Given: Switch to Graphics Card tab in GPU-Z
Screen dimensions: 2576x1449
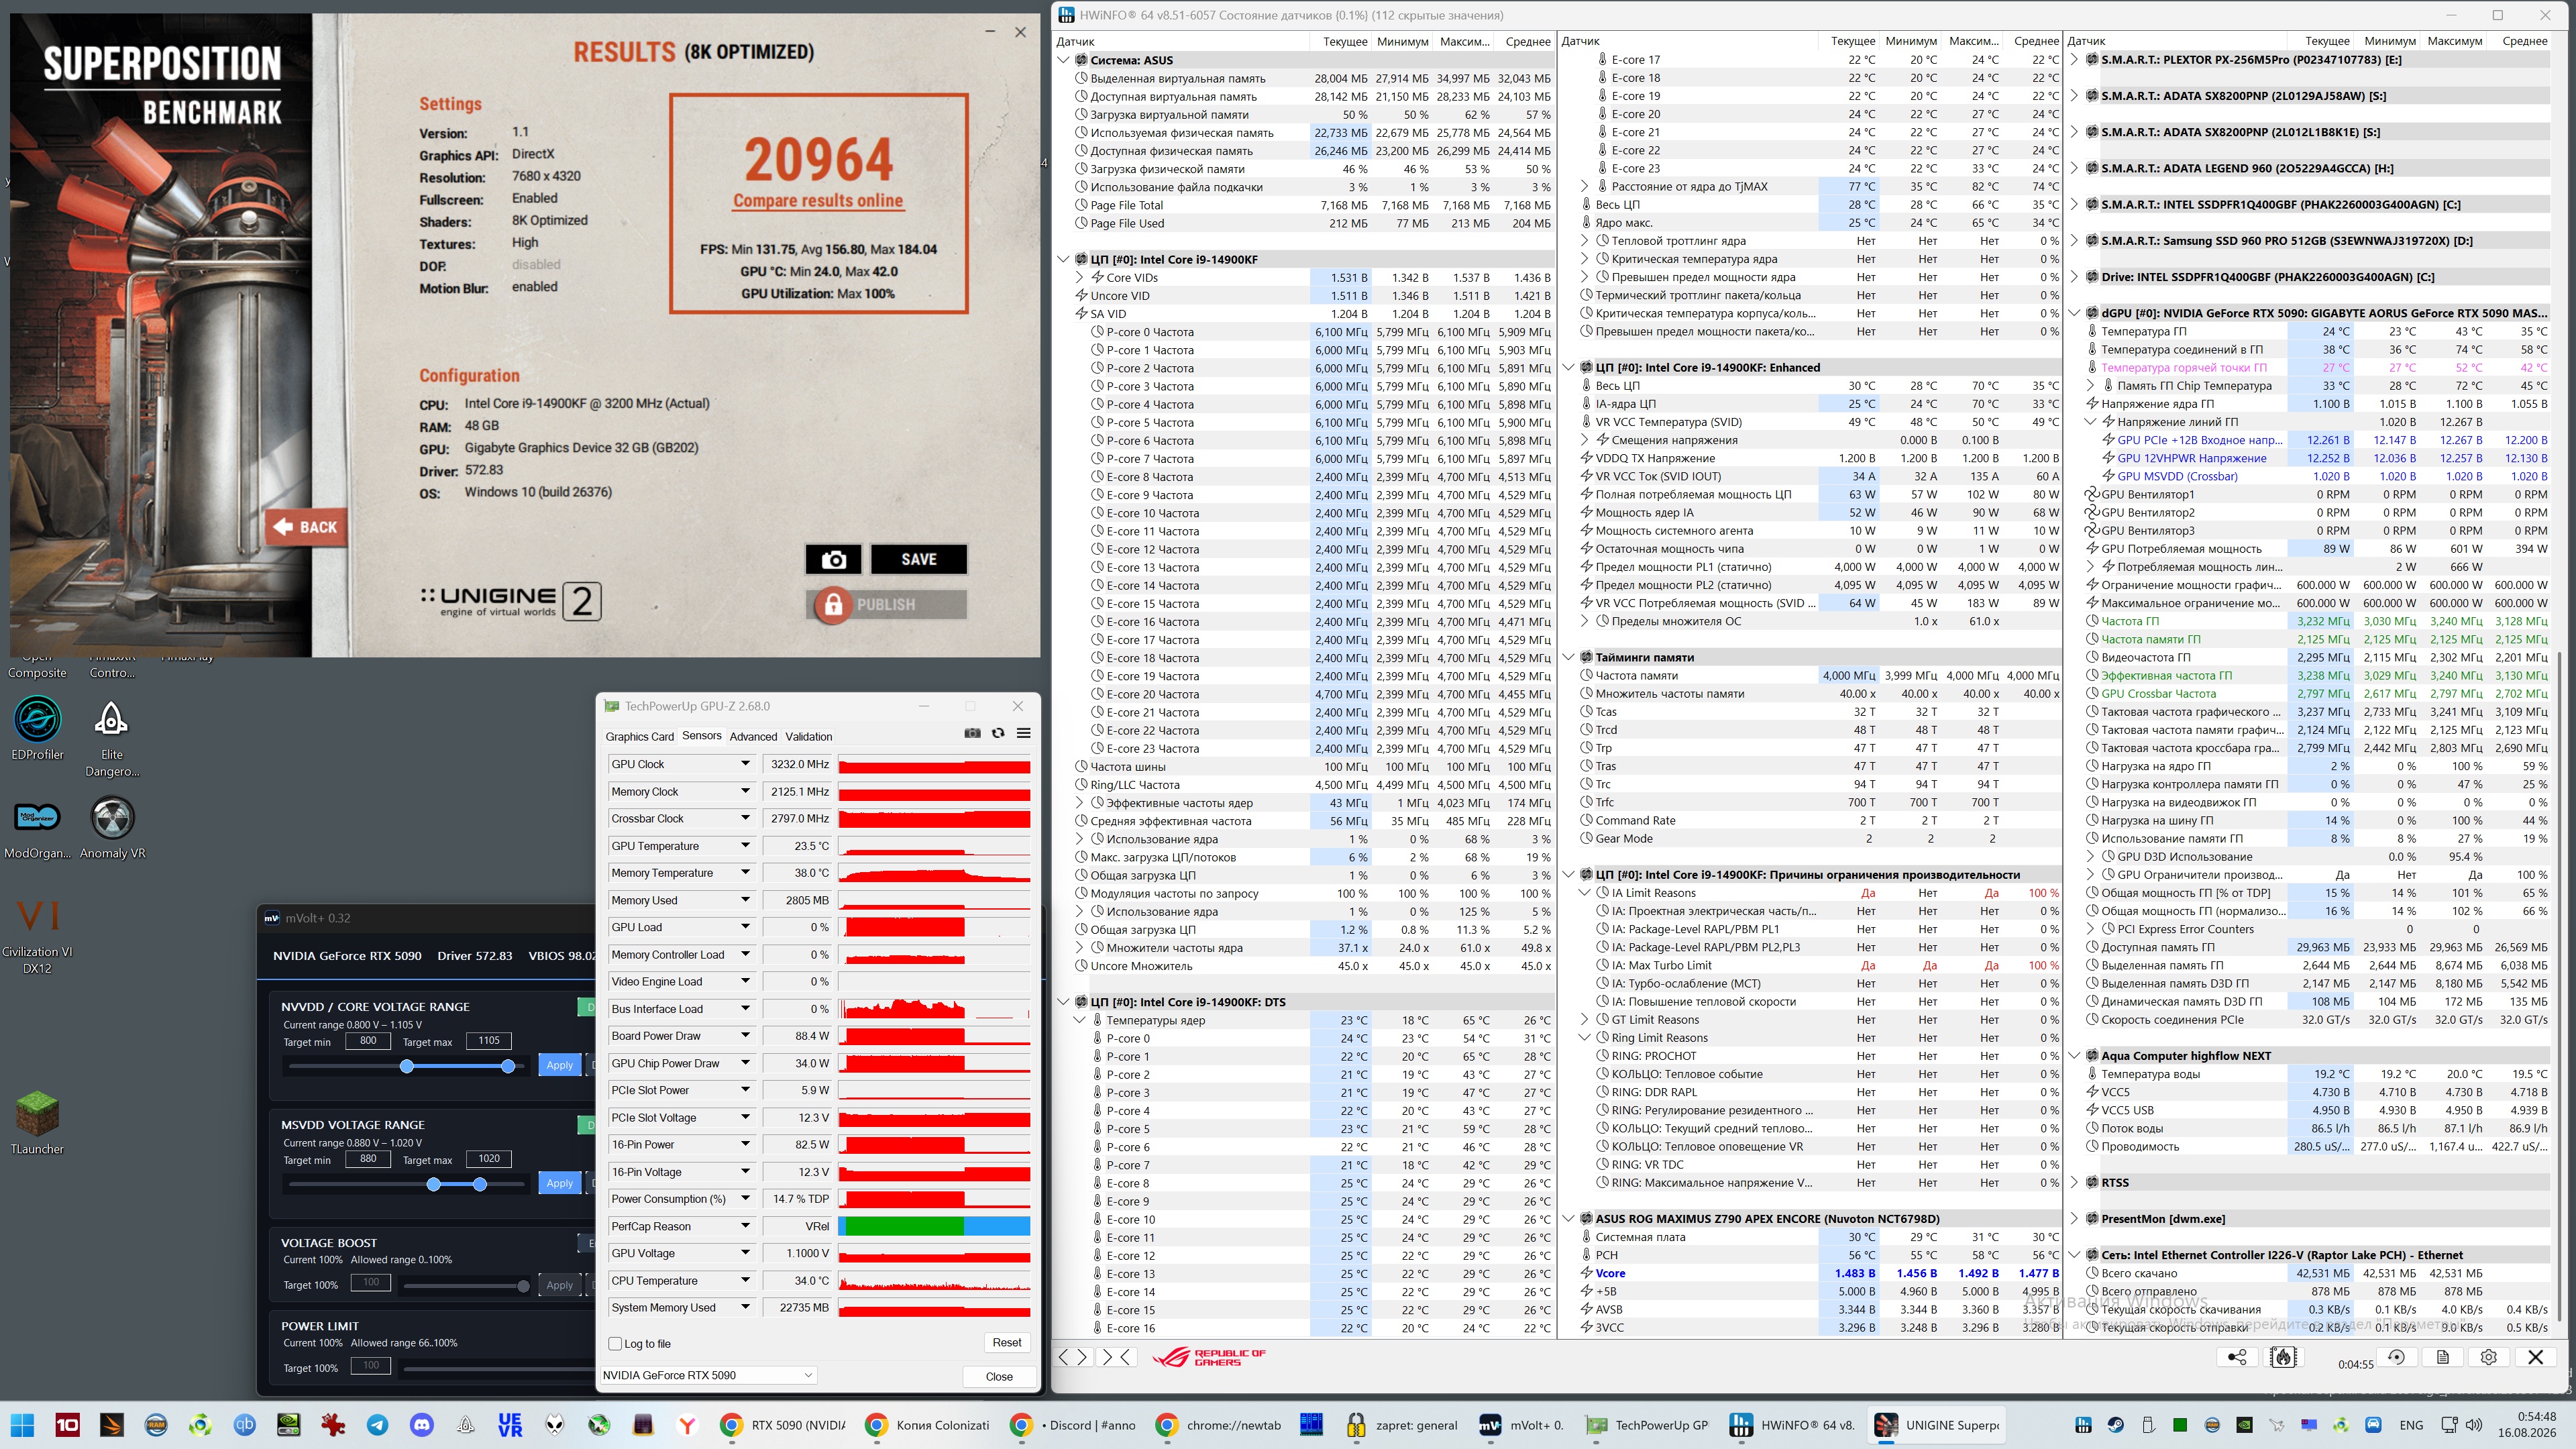Looking at the screenshot, I should pyautogui.click(x=639, y=737).
